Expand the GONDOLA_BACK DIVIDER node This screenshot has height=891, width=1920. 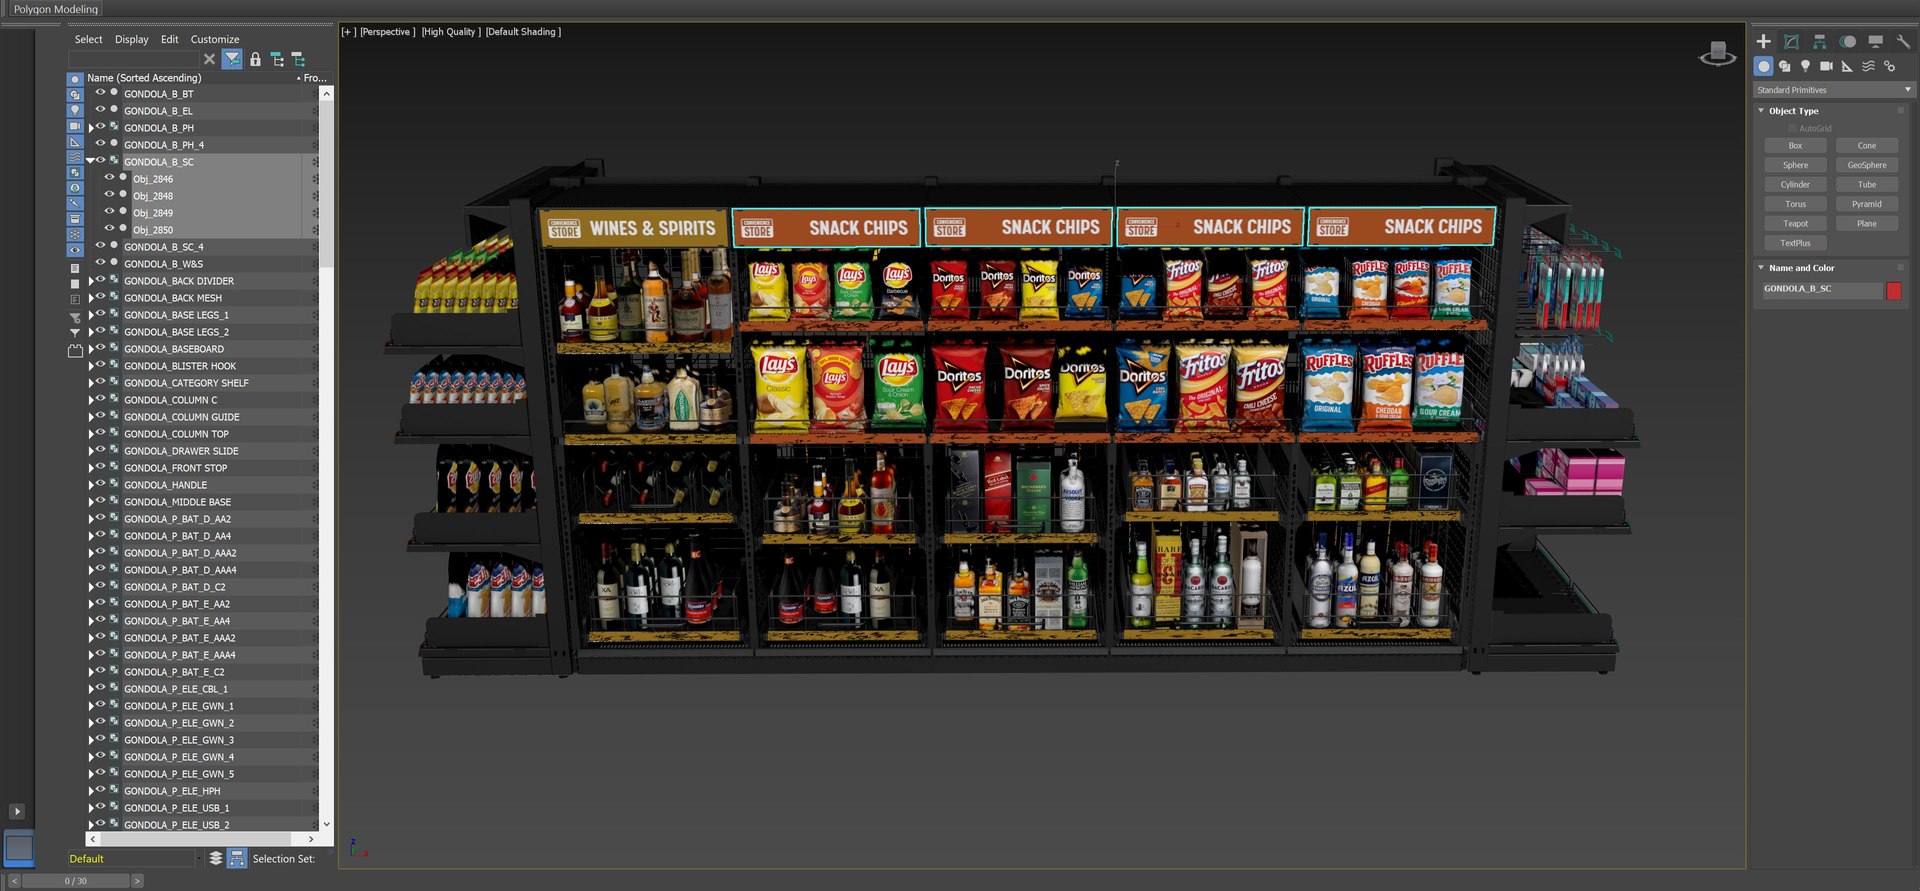91,281
